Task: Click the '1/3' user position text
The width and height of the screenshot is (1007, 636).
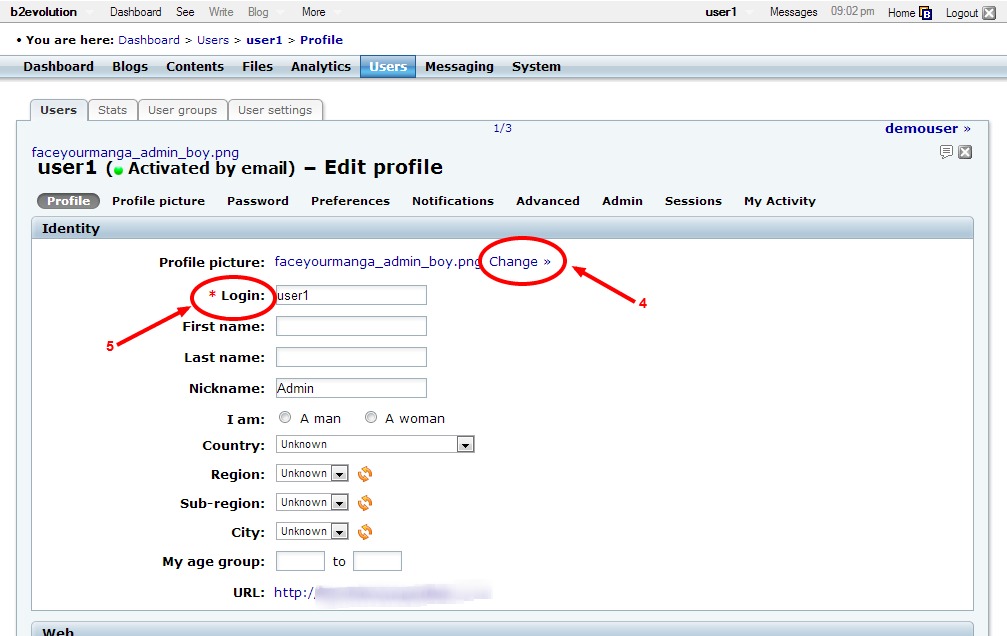Action: (502, 128)
